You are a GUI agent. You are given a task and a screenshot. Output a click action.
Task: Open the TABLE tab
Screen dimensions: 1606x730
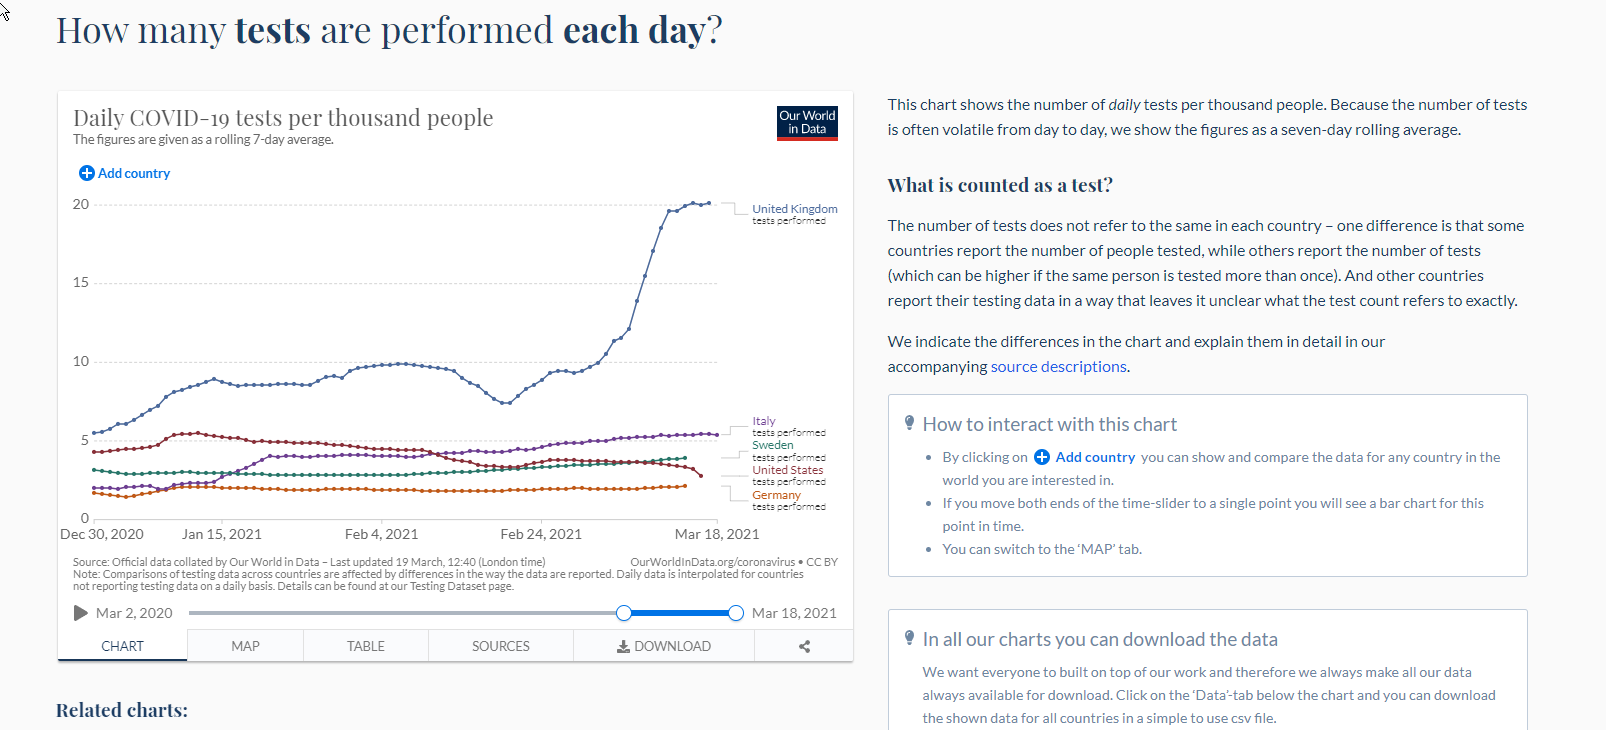click(365, 646)
